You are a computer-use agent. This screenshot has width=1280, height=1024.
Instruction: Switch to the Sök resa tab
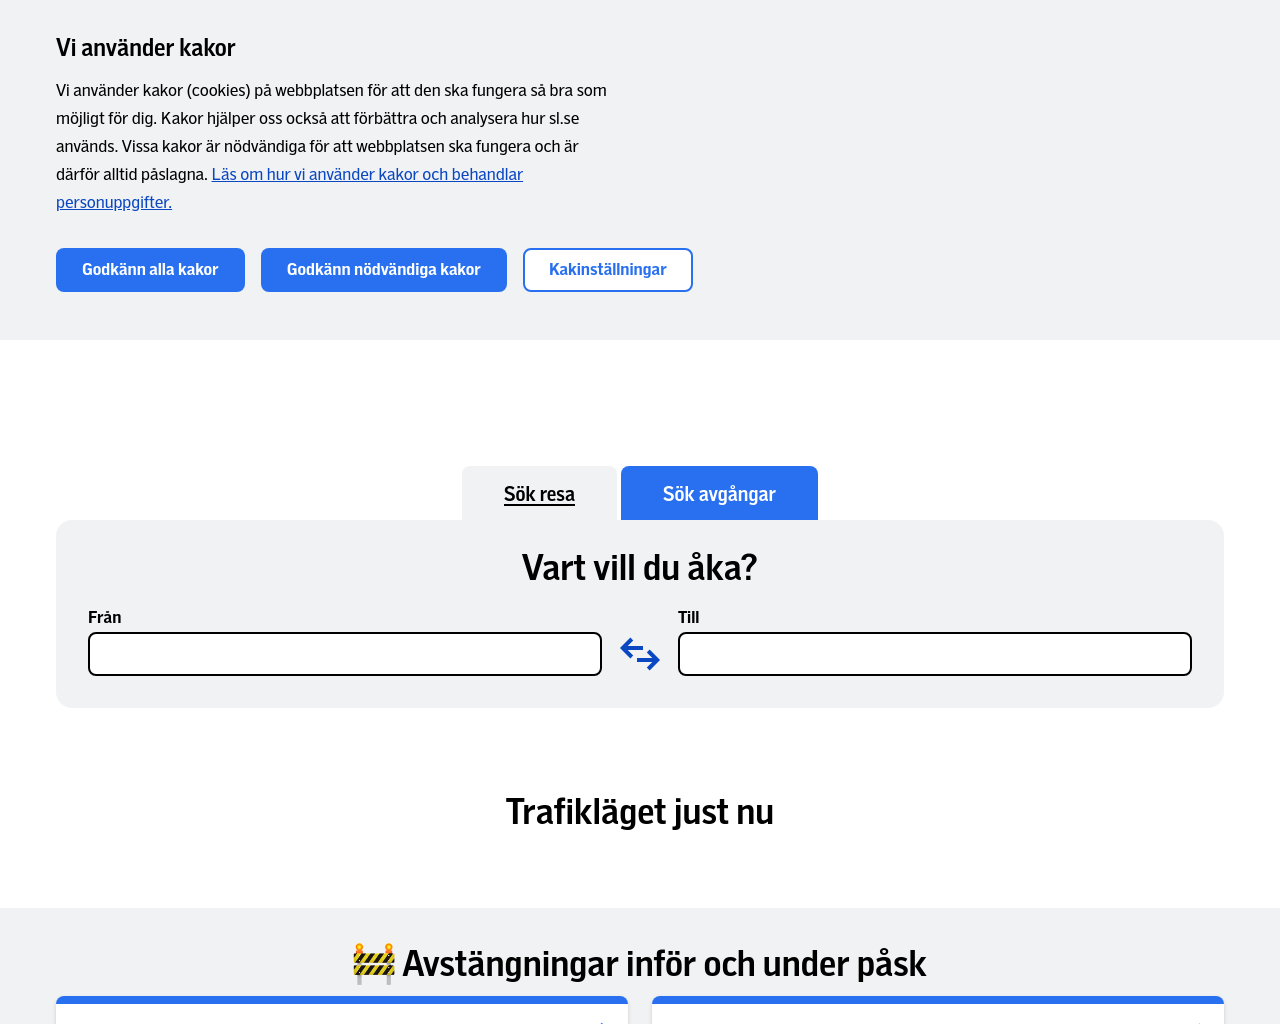539,494
